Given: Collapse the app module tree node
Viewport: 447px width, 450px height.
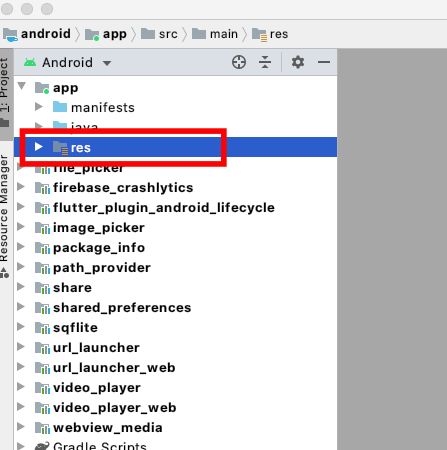Looking at the screenshot, I should 22,86.
